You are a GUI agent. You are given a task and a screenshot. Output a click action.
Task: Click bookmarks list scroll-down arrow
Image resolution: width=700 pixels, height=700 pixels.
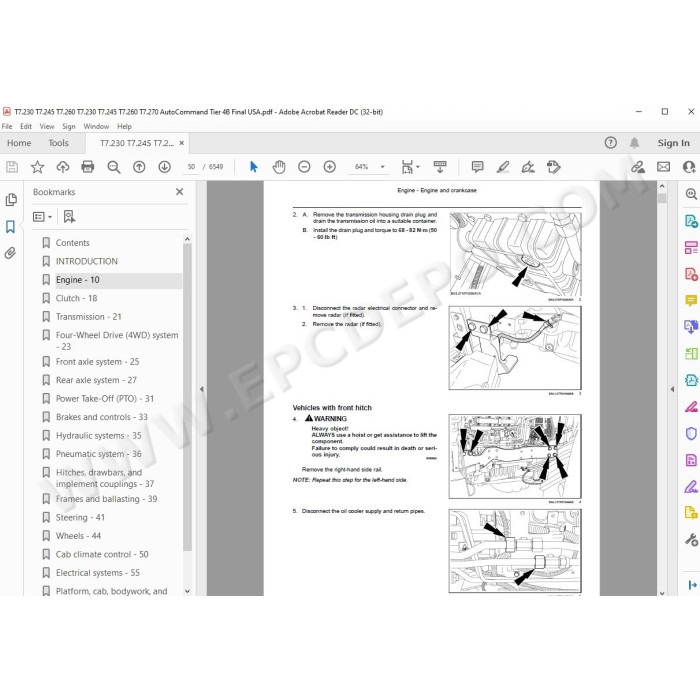pyautogui.click(x=187, y=591)
